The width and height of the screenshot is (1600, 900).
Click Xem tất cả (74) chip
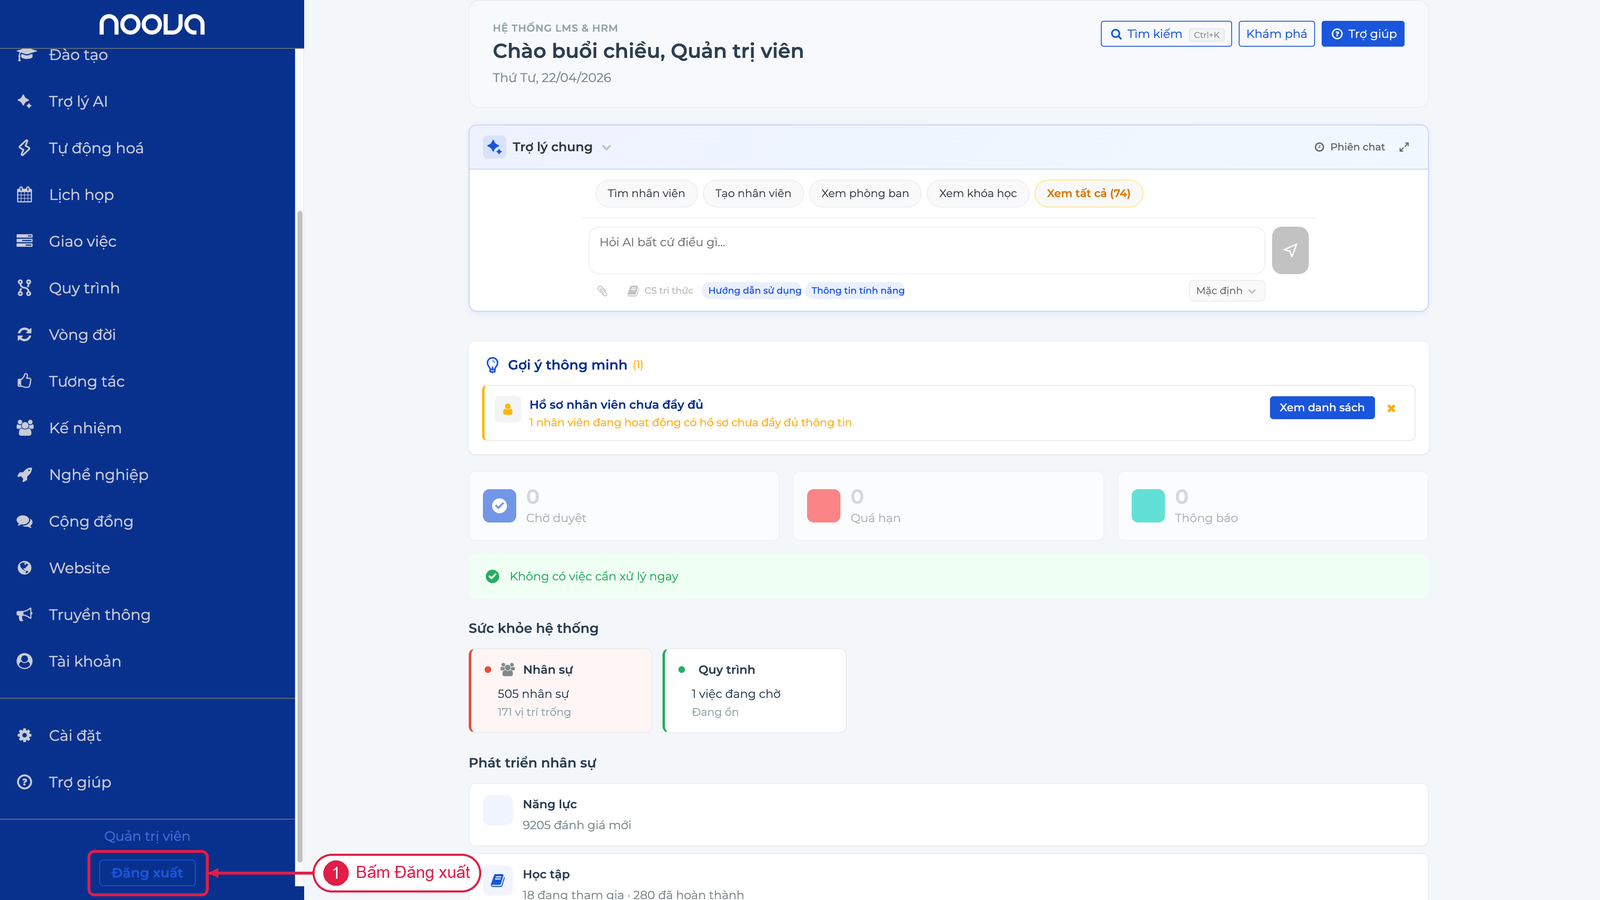[1088, 194]
